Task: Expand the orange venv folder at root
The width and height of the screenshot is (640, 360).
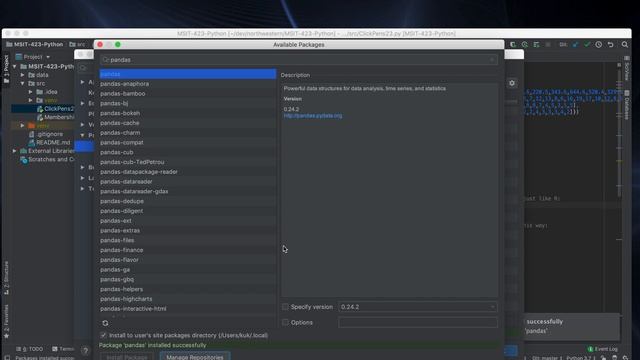Action: pyautogui.click(x=22, y=126)
